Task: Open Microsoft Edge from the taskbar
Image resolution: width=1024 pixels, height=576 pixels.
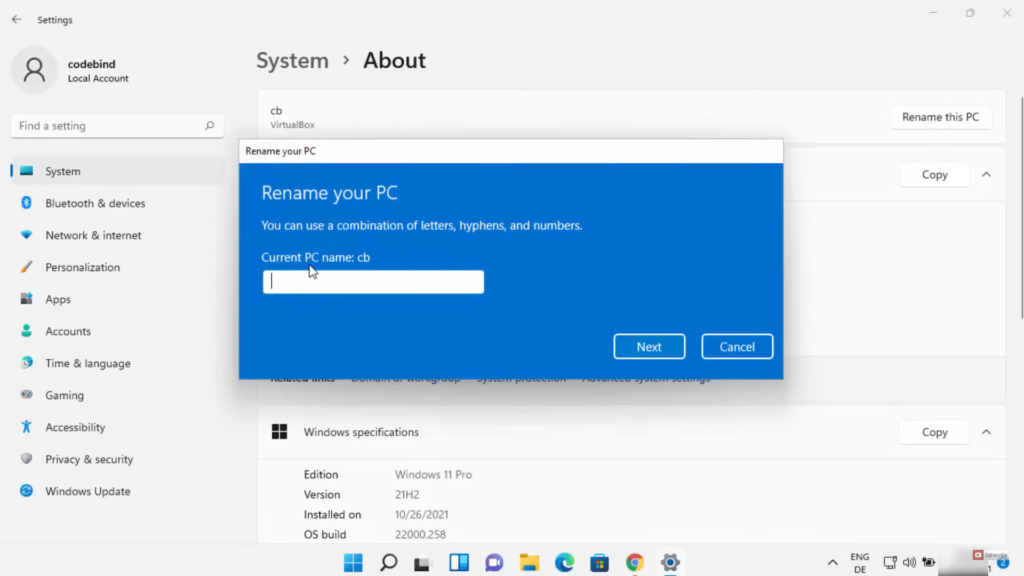Action: tap(564, 562)
